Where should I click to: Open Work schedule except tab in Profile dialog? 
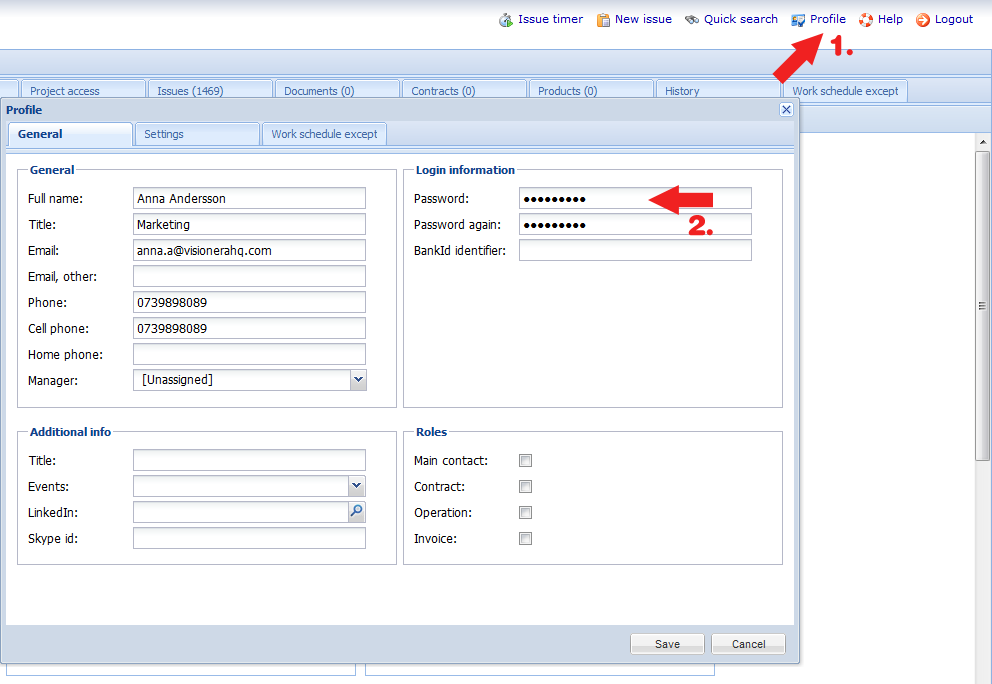click(x=324, y=134)
